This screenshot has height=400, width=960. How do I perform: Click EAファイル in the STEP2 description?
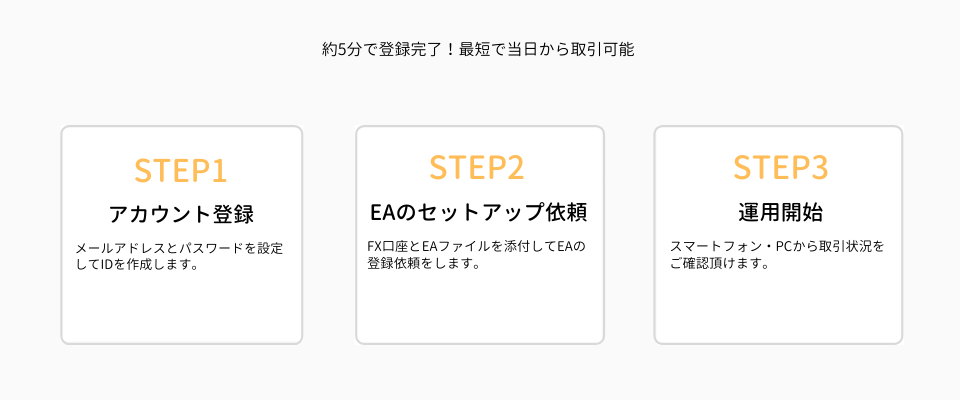456,246
